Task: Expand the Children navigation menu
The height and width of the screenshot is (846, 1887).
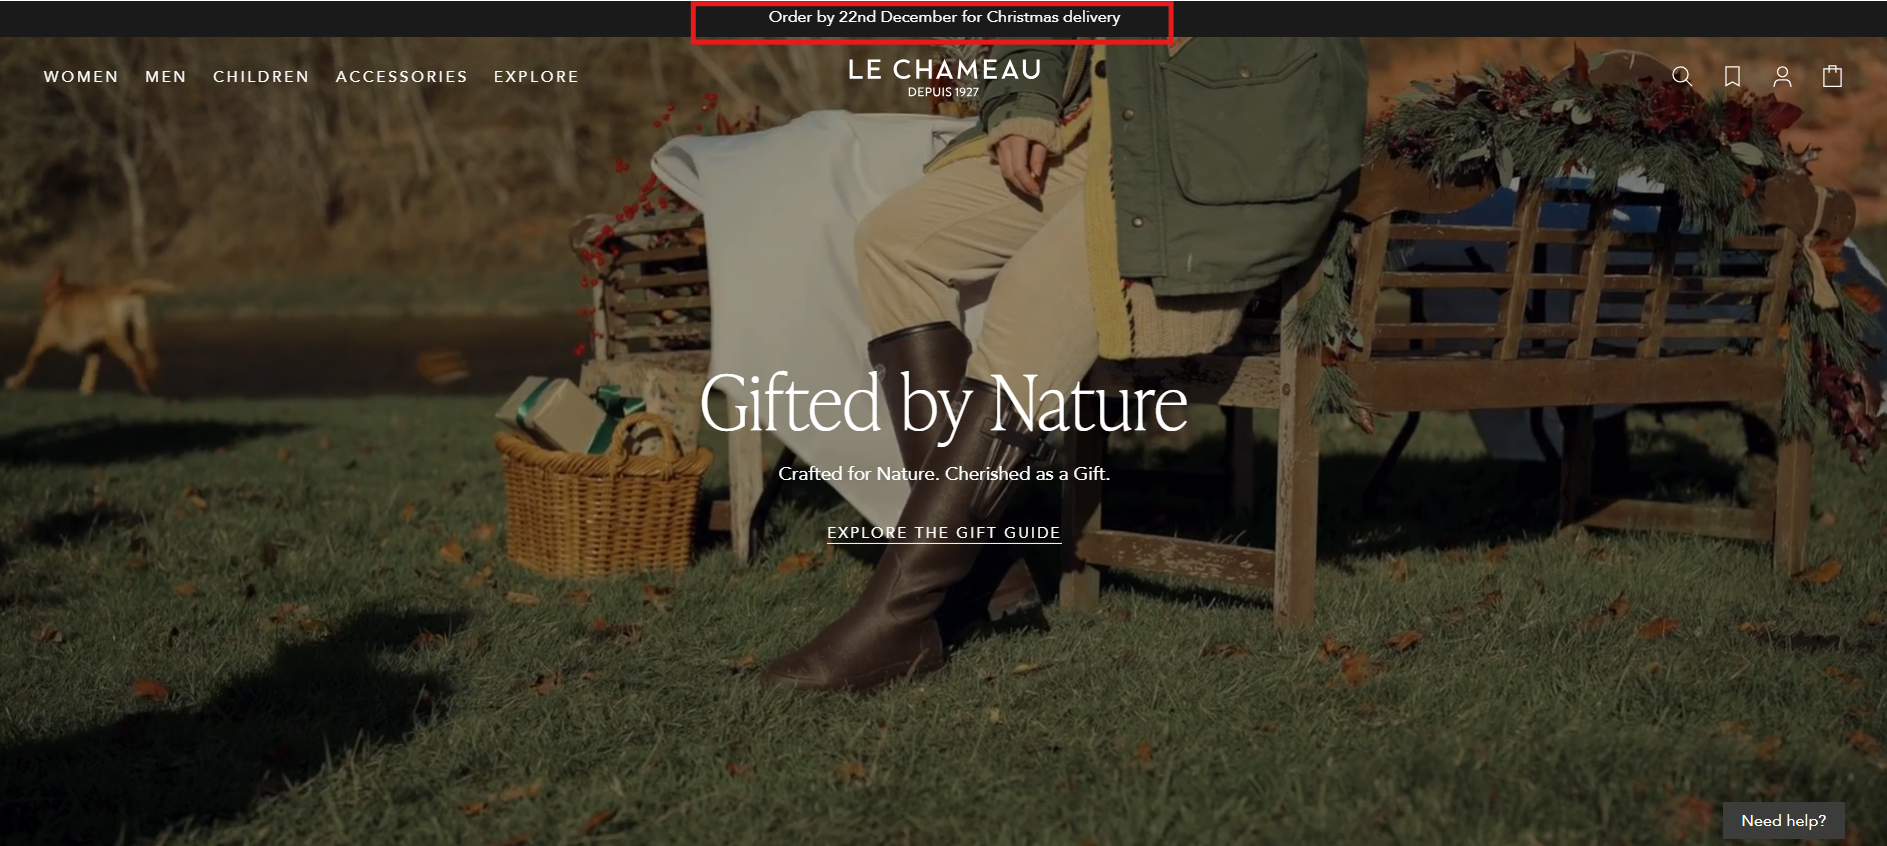Action: click(x=261, y=77)
